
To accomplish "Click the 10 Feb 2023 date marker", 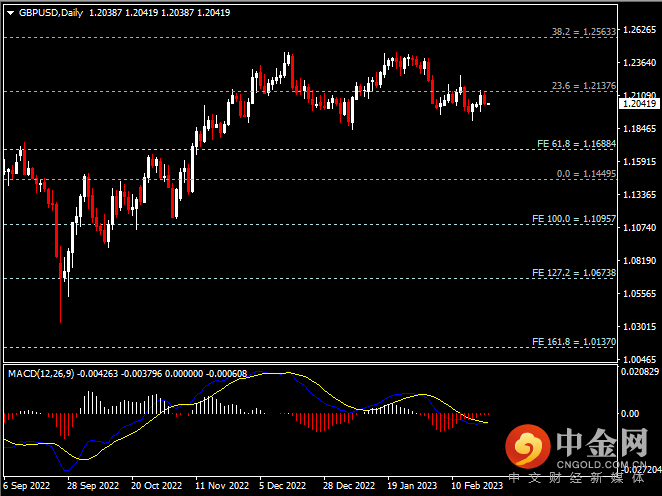I will click(x=476, y=487).
